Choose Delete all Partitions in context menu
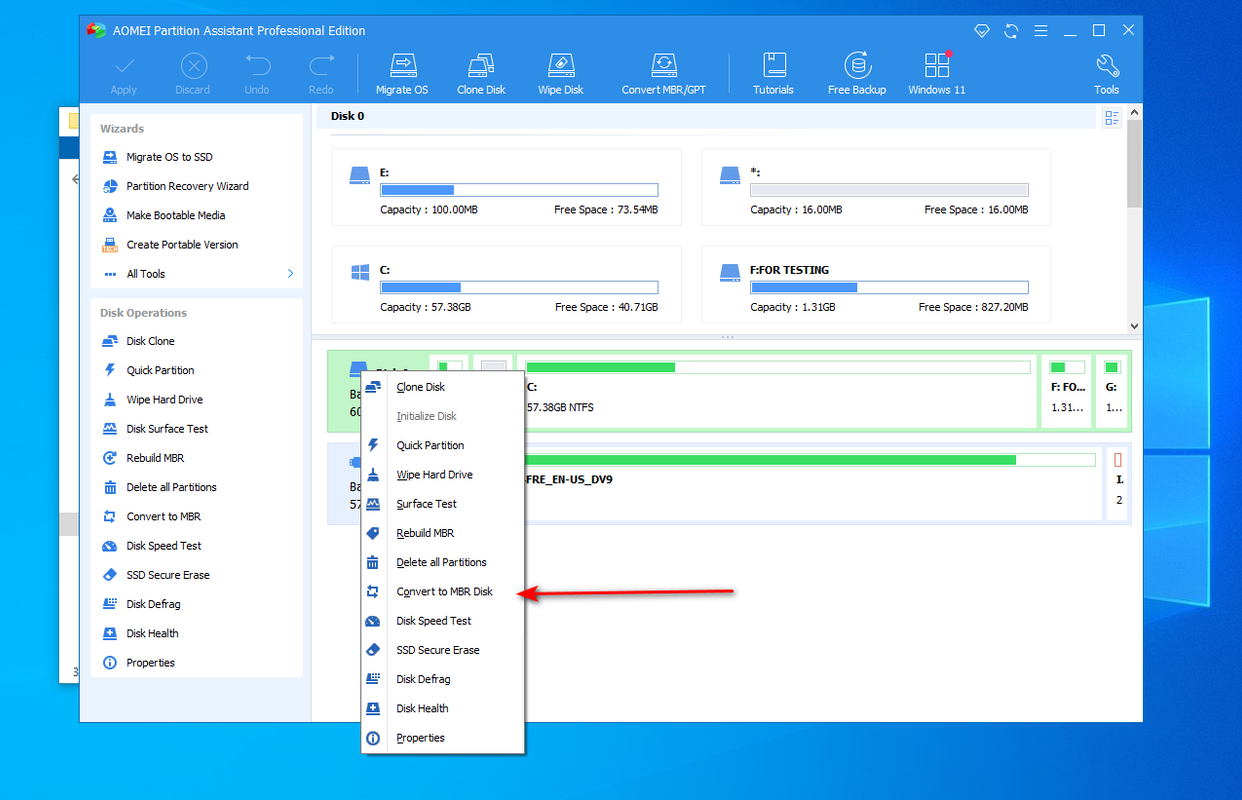The image size is (1242, 800). [x=443, y=562]
